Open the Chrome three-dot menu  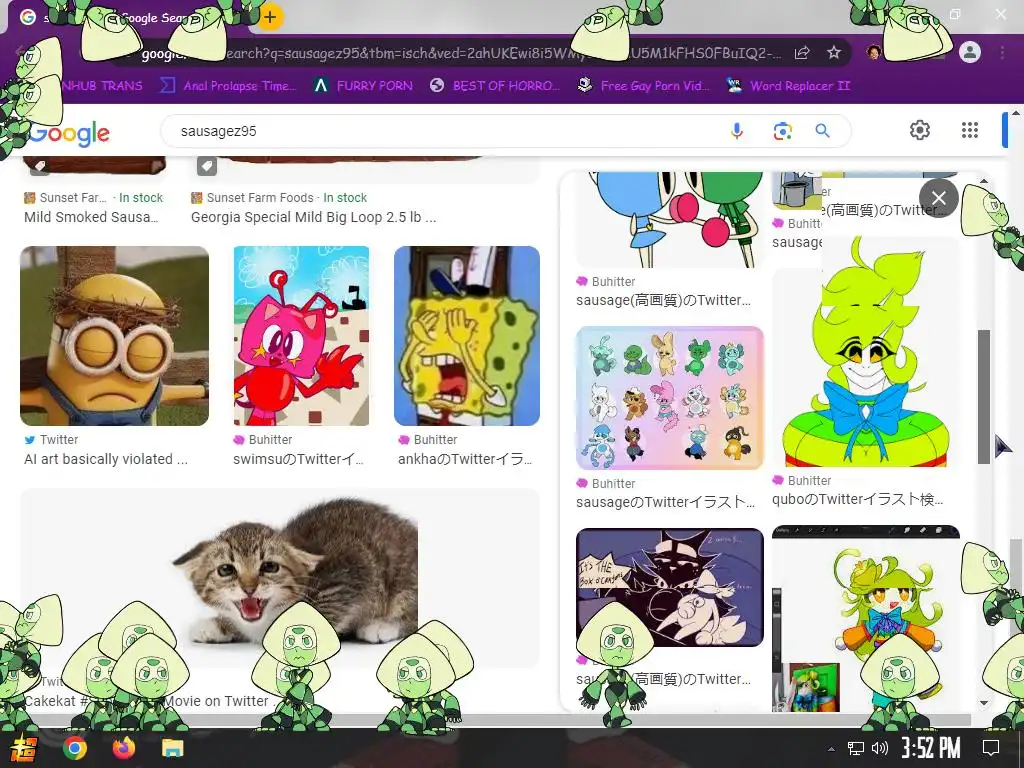pyautogui.click(x=1002, y=52)
